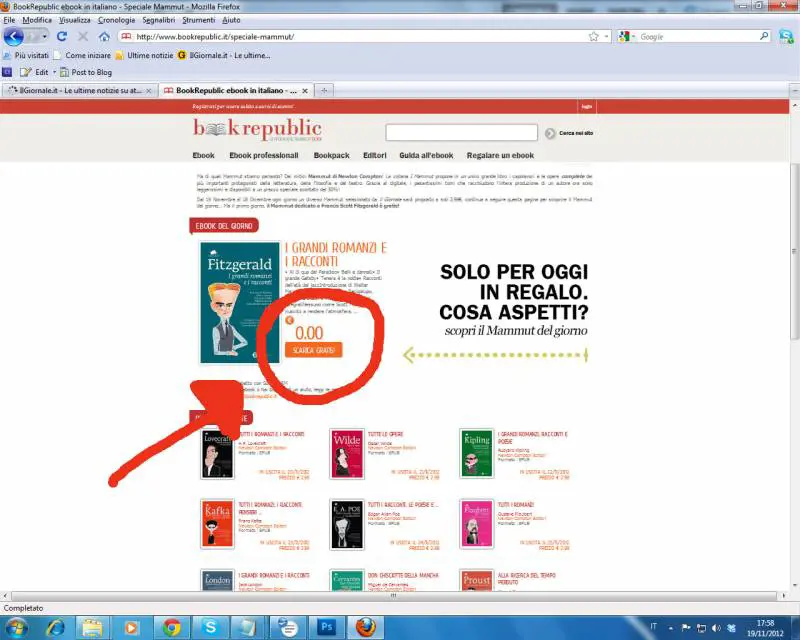
Task: Open a new tab with plus button
Action: 324,90
